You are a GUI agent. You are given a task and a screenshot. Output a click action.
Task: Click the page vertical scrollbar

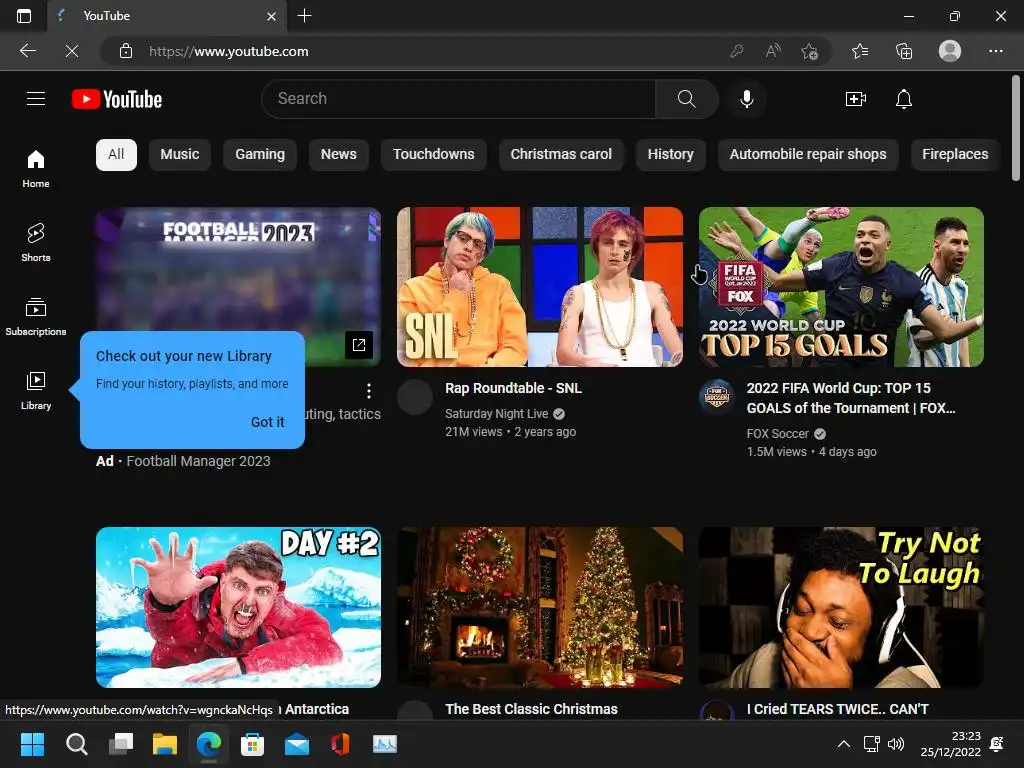[1016, 128]
